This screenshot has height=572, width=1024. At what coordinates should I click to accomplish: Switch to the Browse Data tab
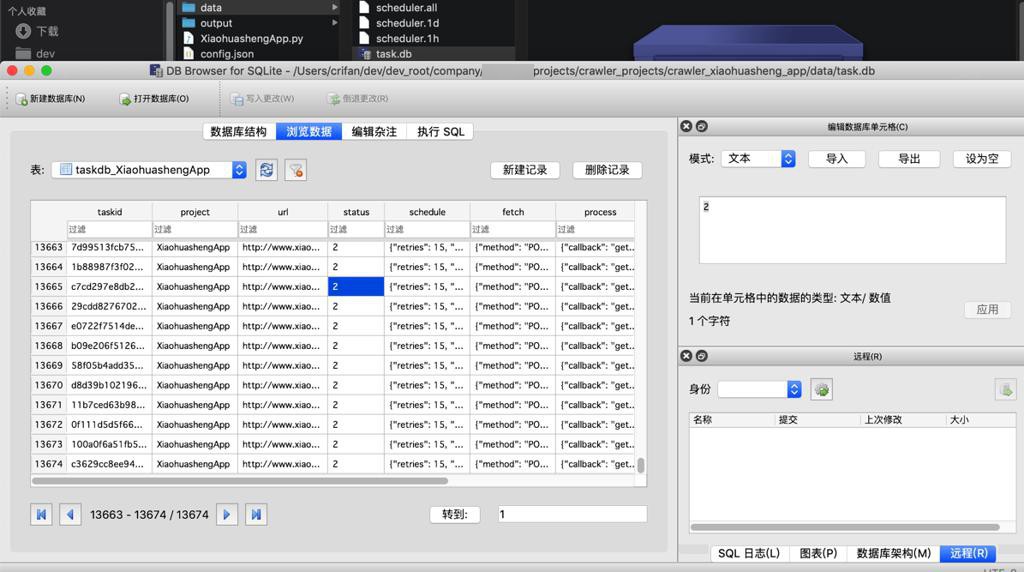pos(309,132)
